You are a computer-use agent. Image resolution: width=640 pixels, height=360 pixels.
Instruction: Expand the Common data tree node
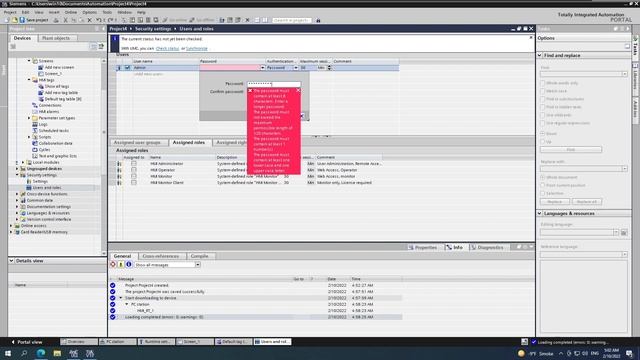17,200
